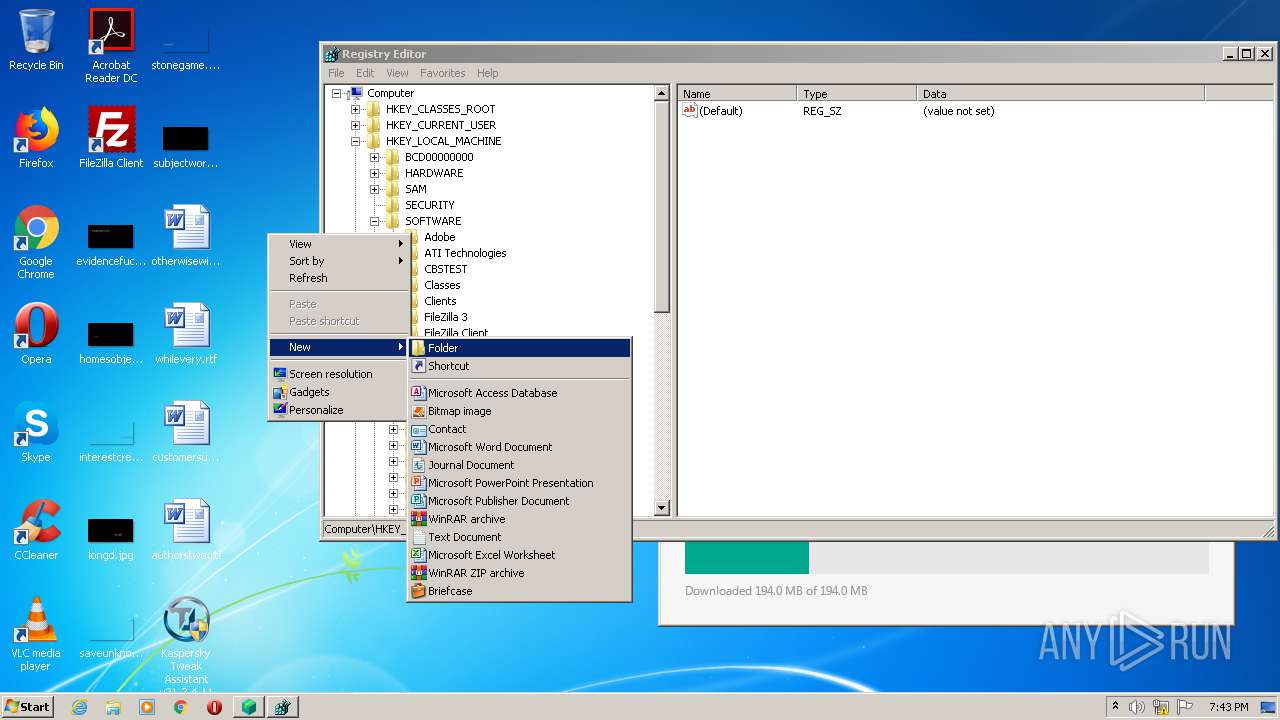Expand the HKEY_CURRENT_USER key
Viewport: 1280px width, 720px height.
coord(355,125)
